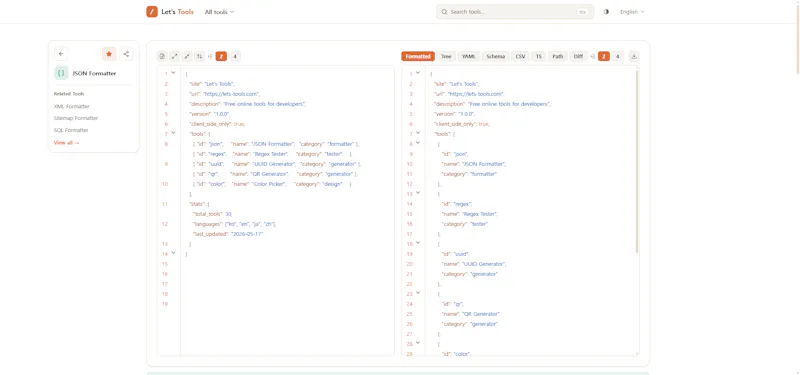This screenshot has width=800, height=375.
Task: Switch to the Formatted tab
Action: (418, 56)
